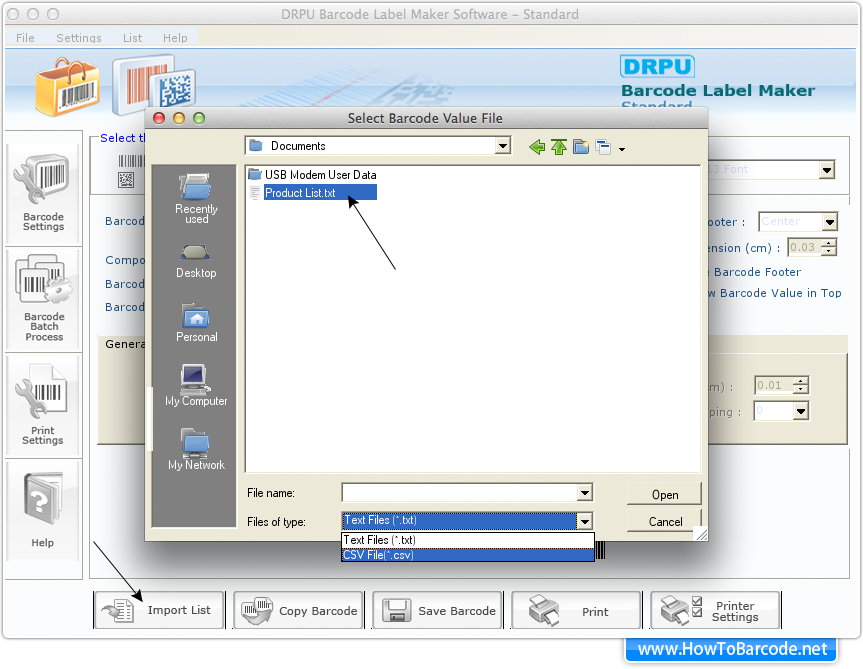Expand the File name dropdown arrow
The height and width of the screenshot is (669, 863).
(x=585, y=492)
